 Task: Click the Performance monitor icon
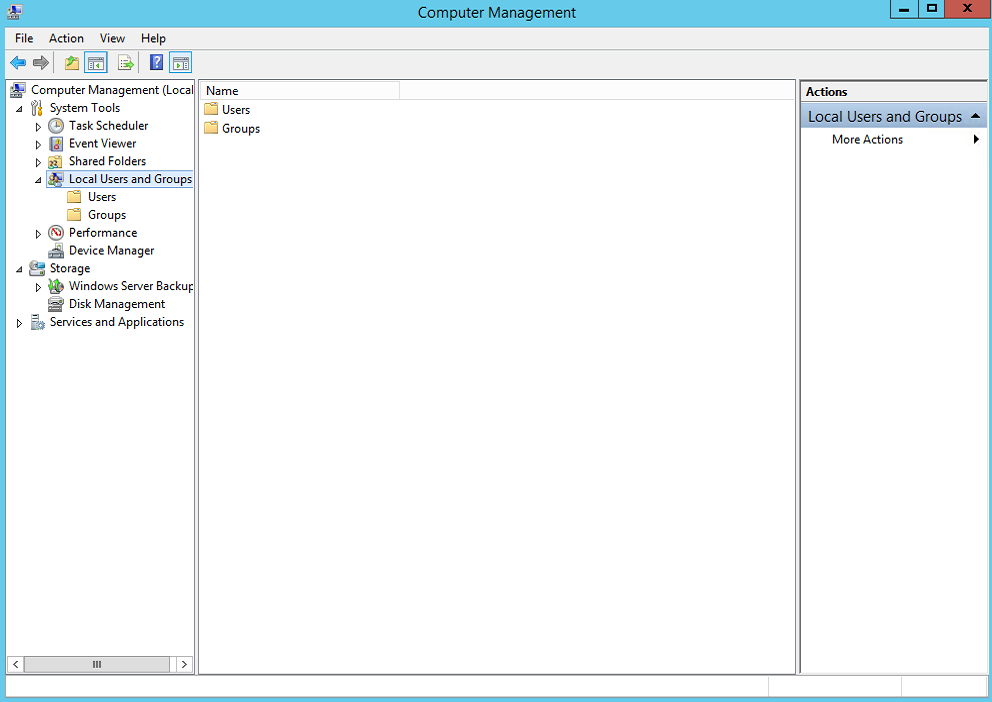[x=56, y=233]
